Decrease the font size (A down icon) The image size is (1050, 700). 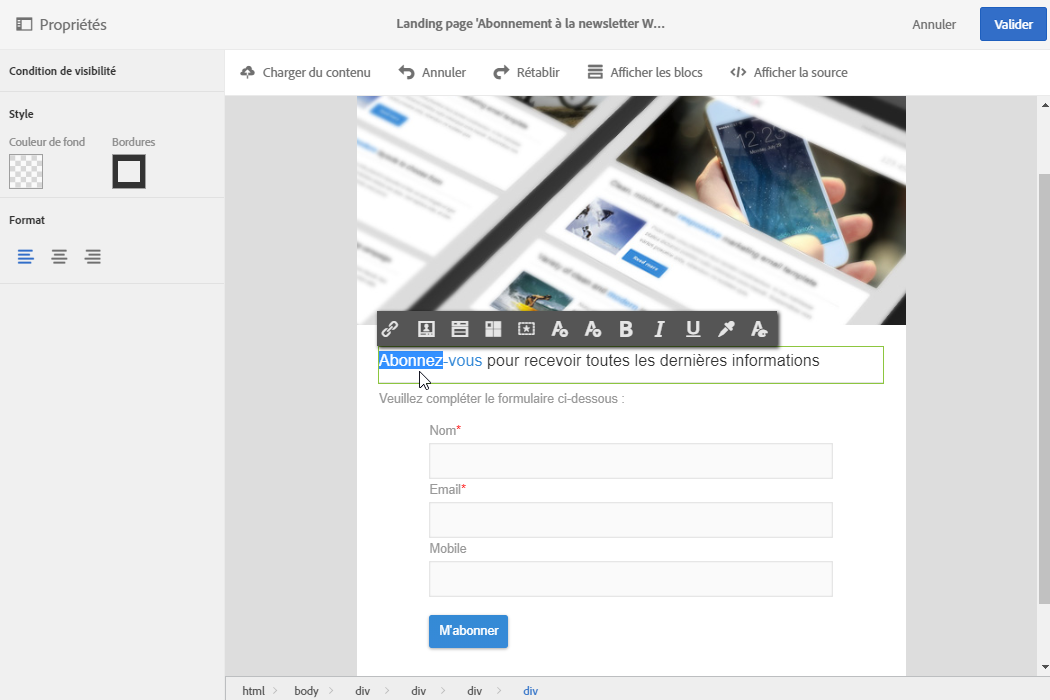tap(593, 329)
